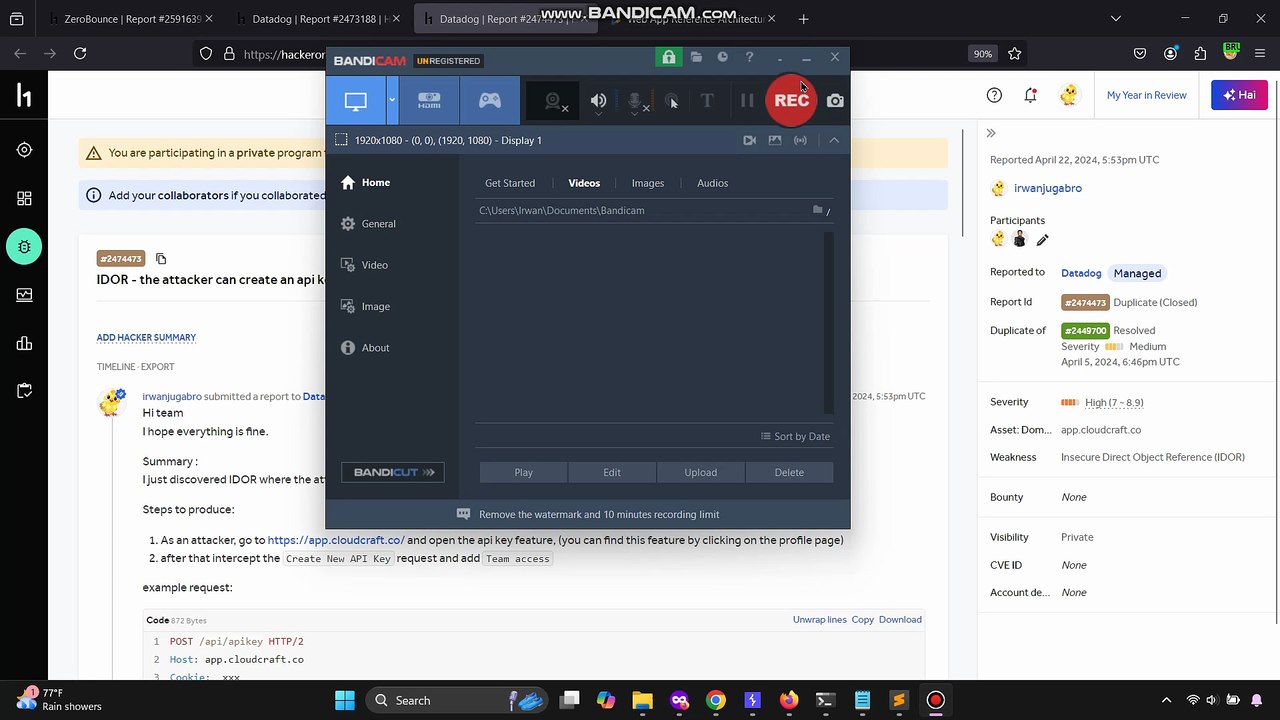Viewport: 1280px width, 720px height.
Task: Open Windows Start menu
Action: tap(345, 700)
